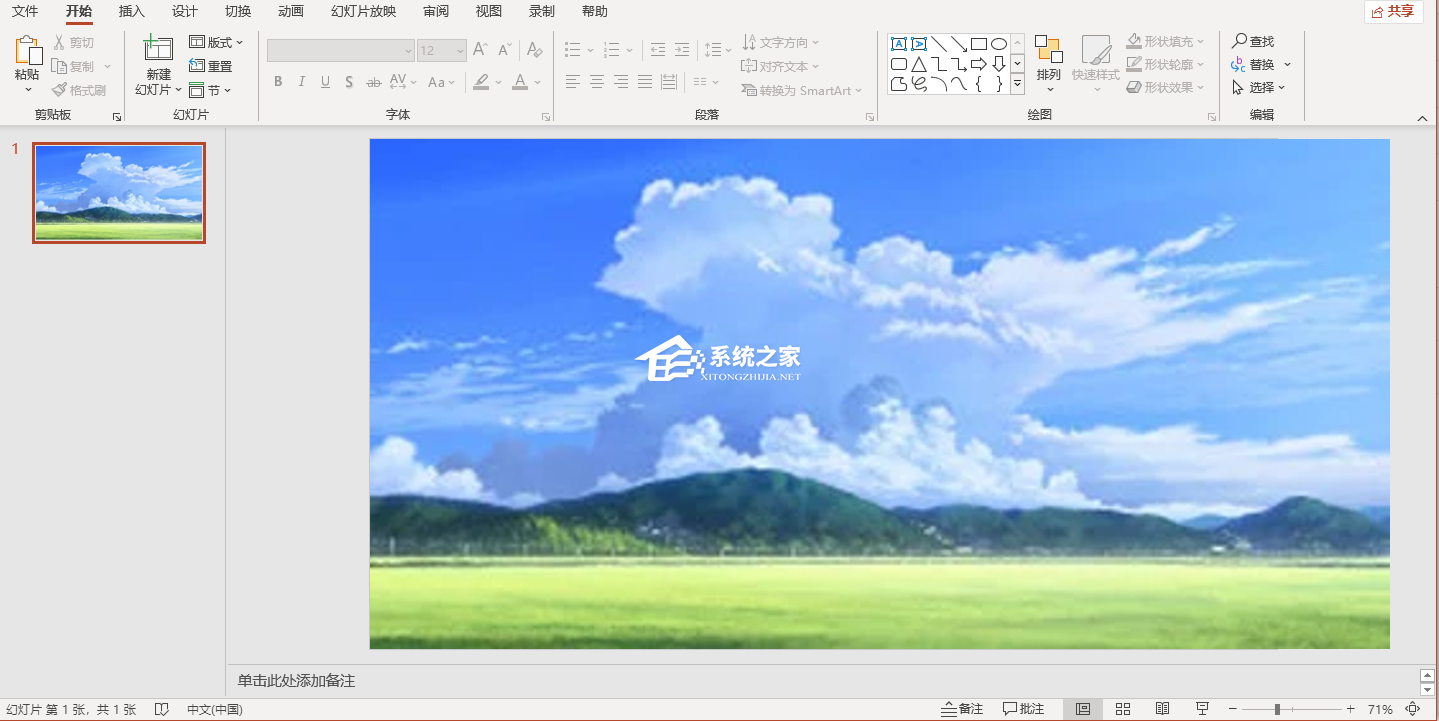
Task: Open Find (查找) in editing group
Action: (x=1253, y=41)
